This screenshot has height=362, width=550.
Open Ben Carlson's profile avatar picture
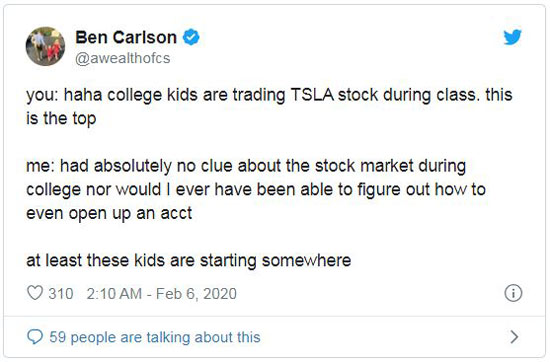point(45,46)
